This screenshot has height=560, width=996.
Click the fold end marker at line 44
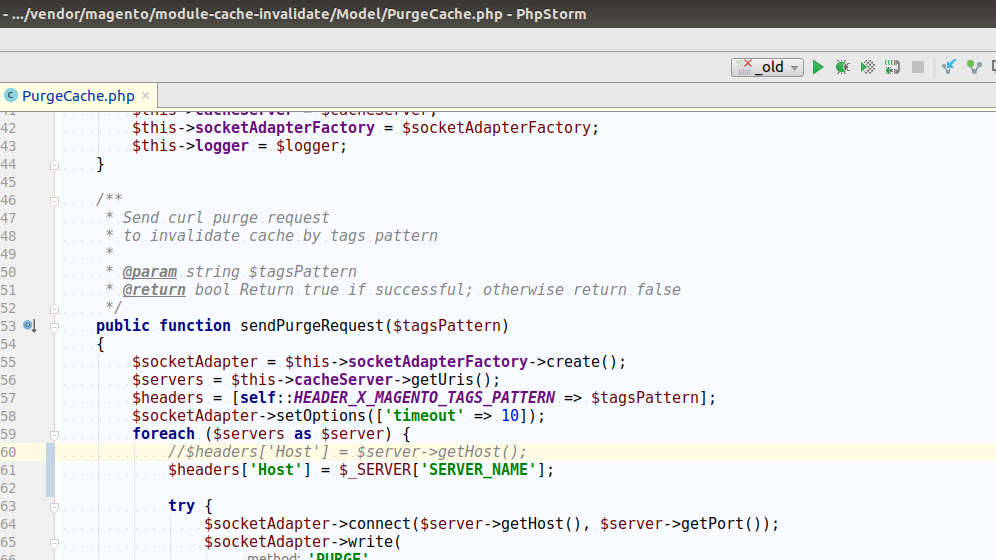coord(54,165)
